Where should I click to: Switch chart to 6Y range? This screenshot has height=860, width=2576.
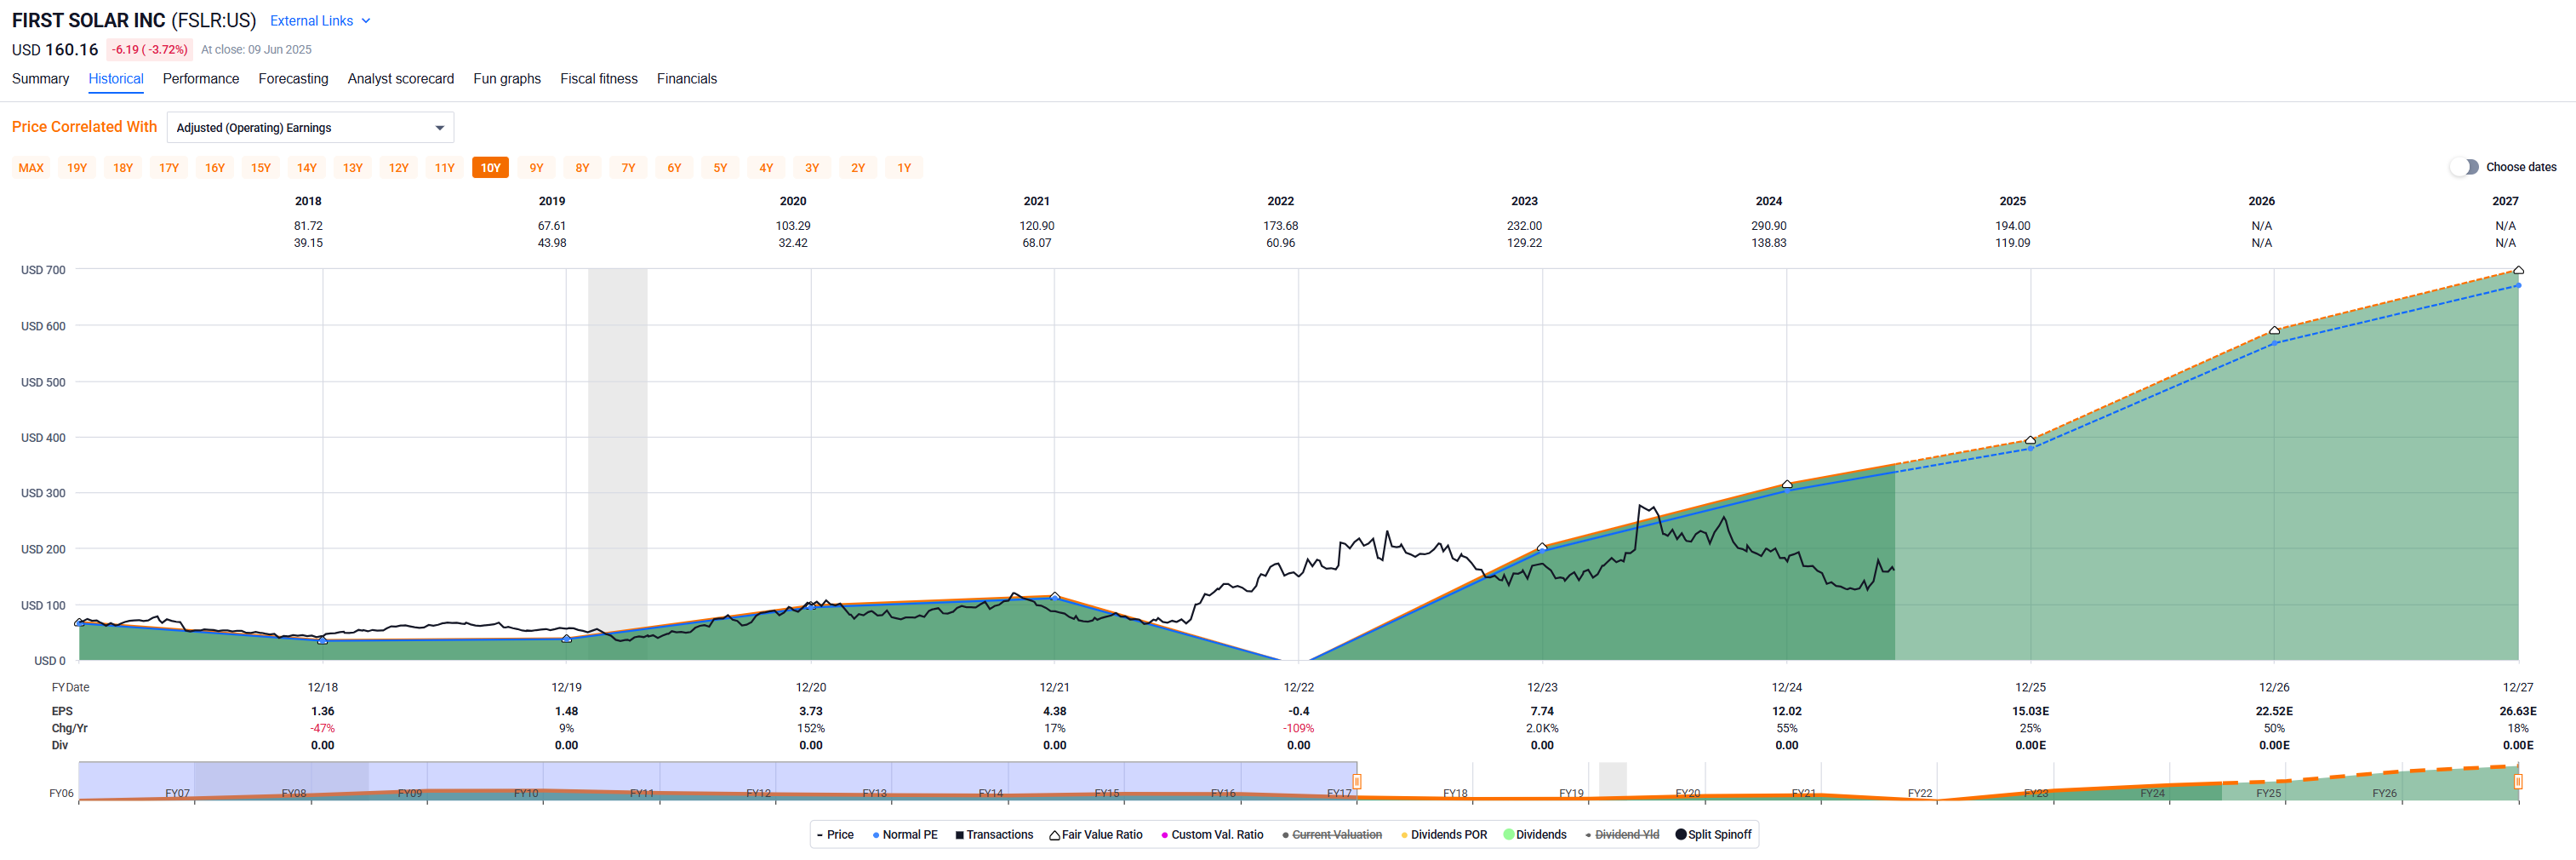(675, 168)
